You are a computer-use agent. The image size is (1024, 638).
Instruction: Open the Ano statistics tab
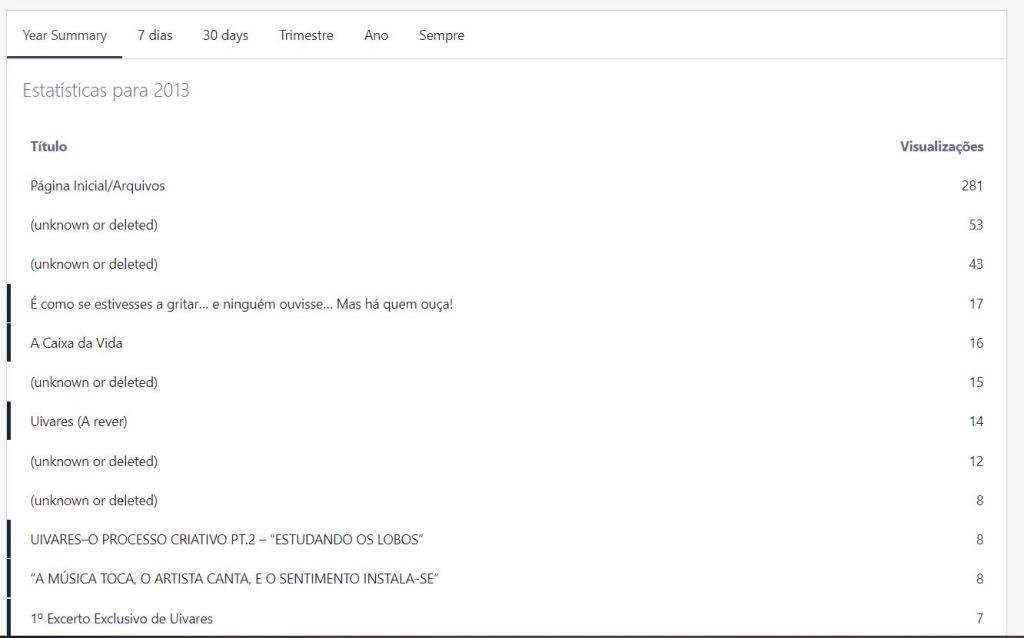click(x=376, y=35)
